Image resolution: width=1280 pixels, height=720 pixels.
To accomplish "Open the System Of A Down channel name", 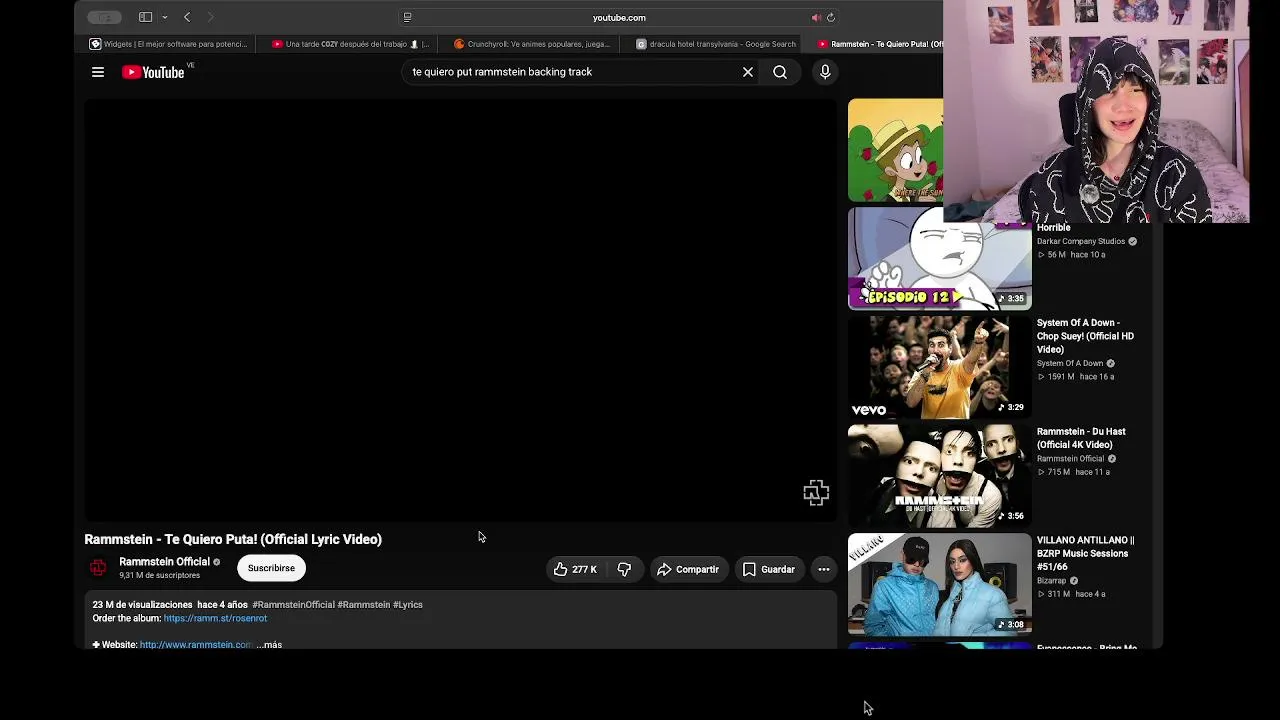I will (x=1070, y=364).
